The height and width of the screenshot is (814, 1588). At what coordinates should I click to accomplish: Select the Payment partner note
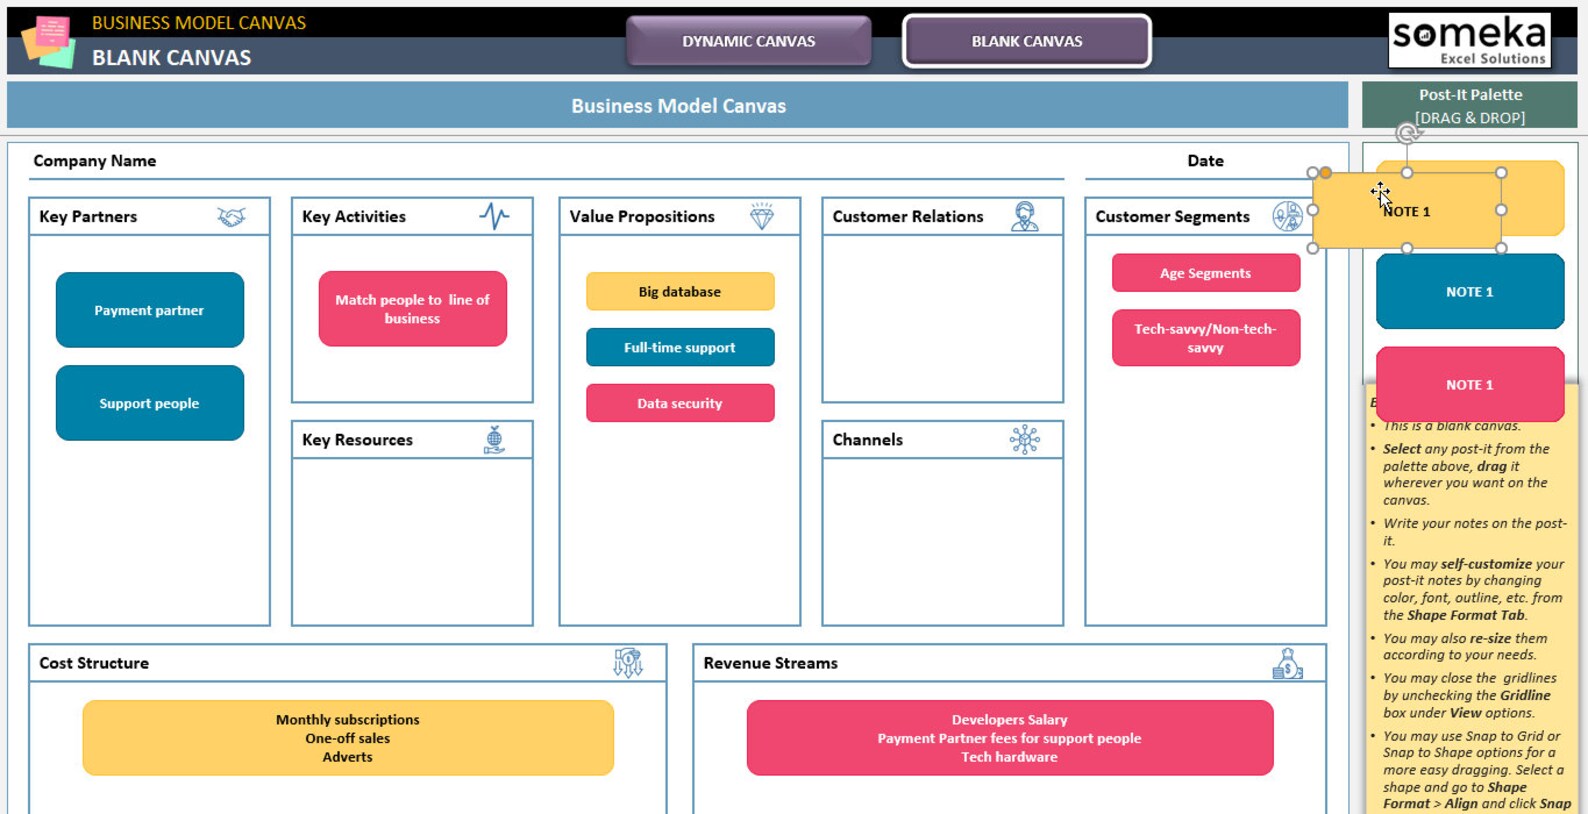(x=150, y=310)
